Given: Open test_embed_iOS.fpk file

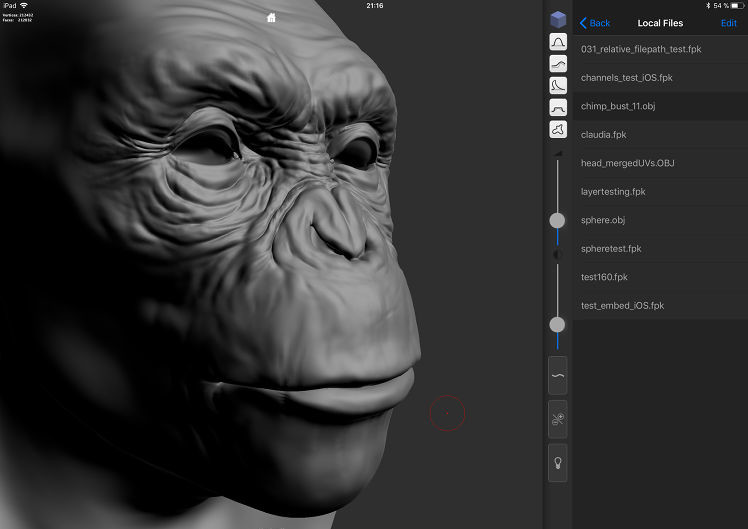Looking at the screenshot, I should [x=622, y=305].
